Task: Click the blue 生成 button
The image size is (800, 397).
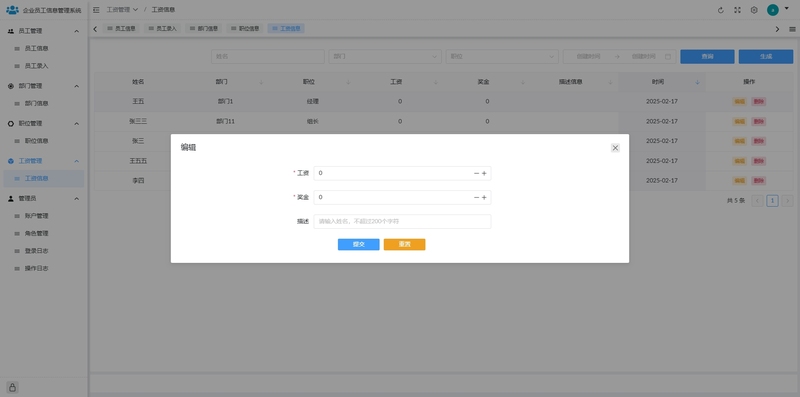Action: (x=766, y=57)
